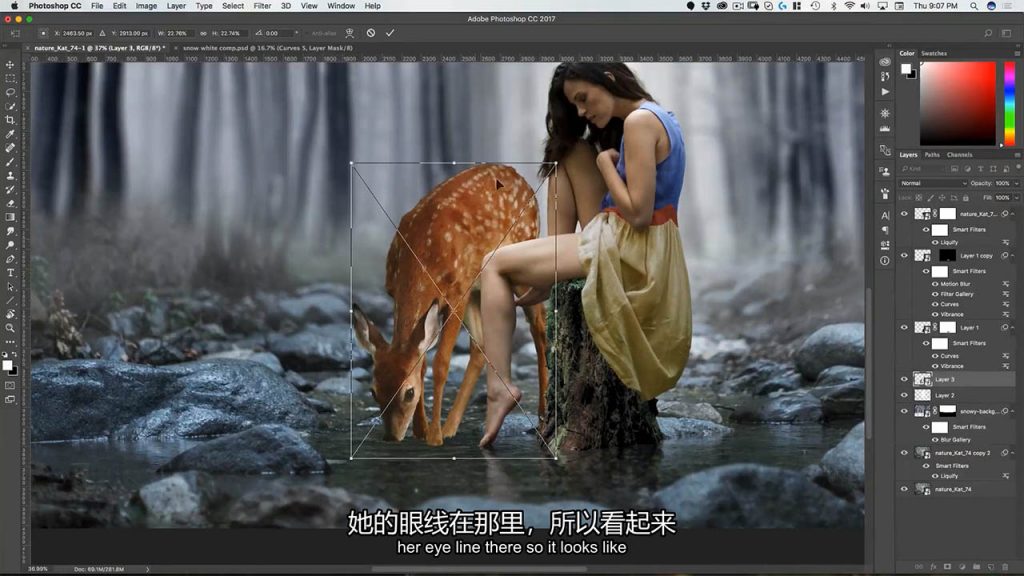This screenshot has width=1024, height=576.
Task: Select the Healing Brush tool
Action: point(10,148)
